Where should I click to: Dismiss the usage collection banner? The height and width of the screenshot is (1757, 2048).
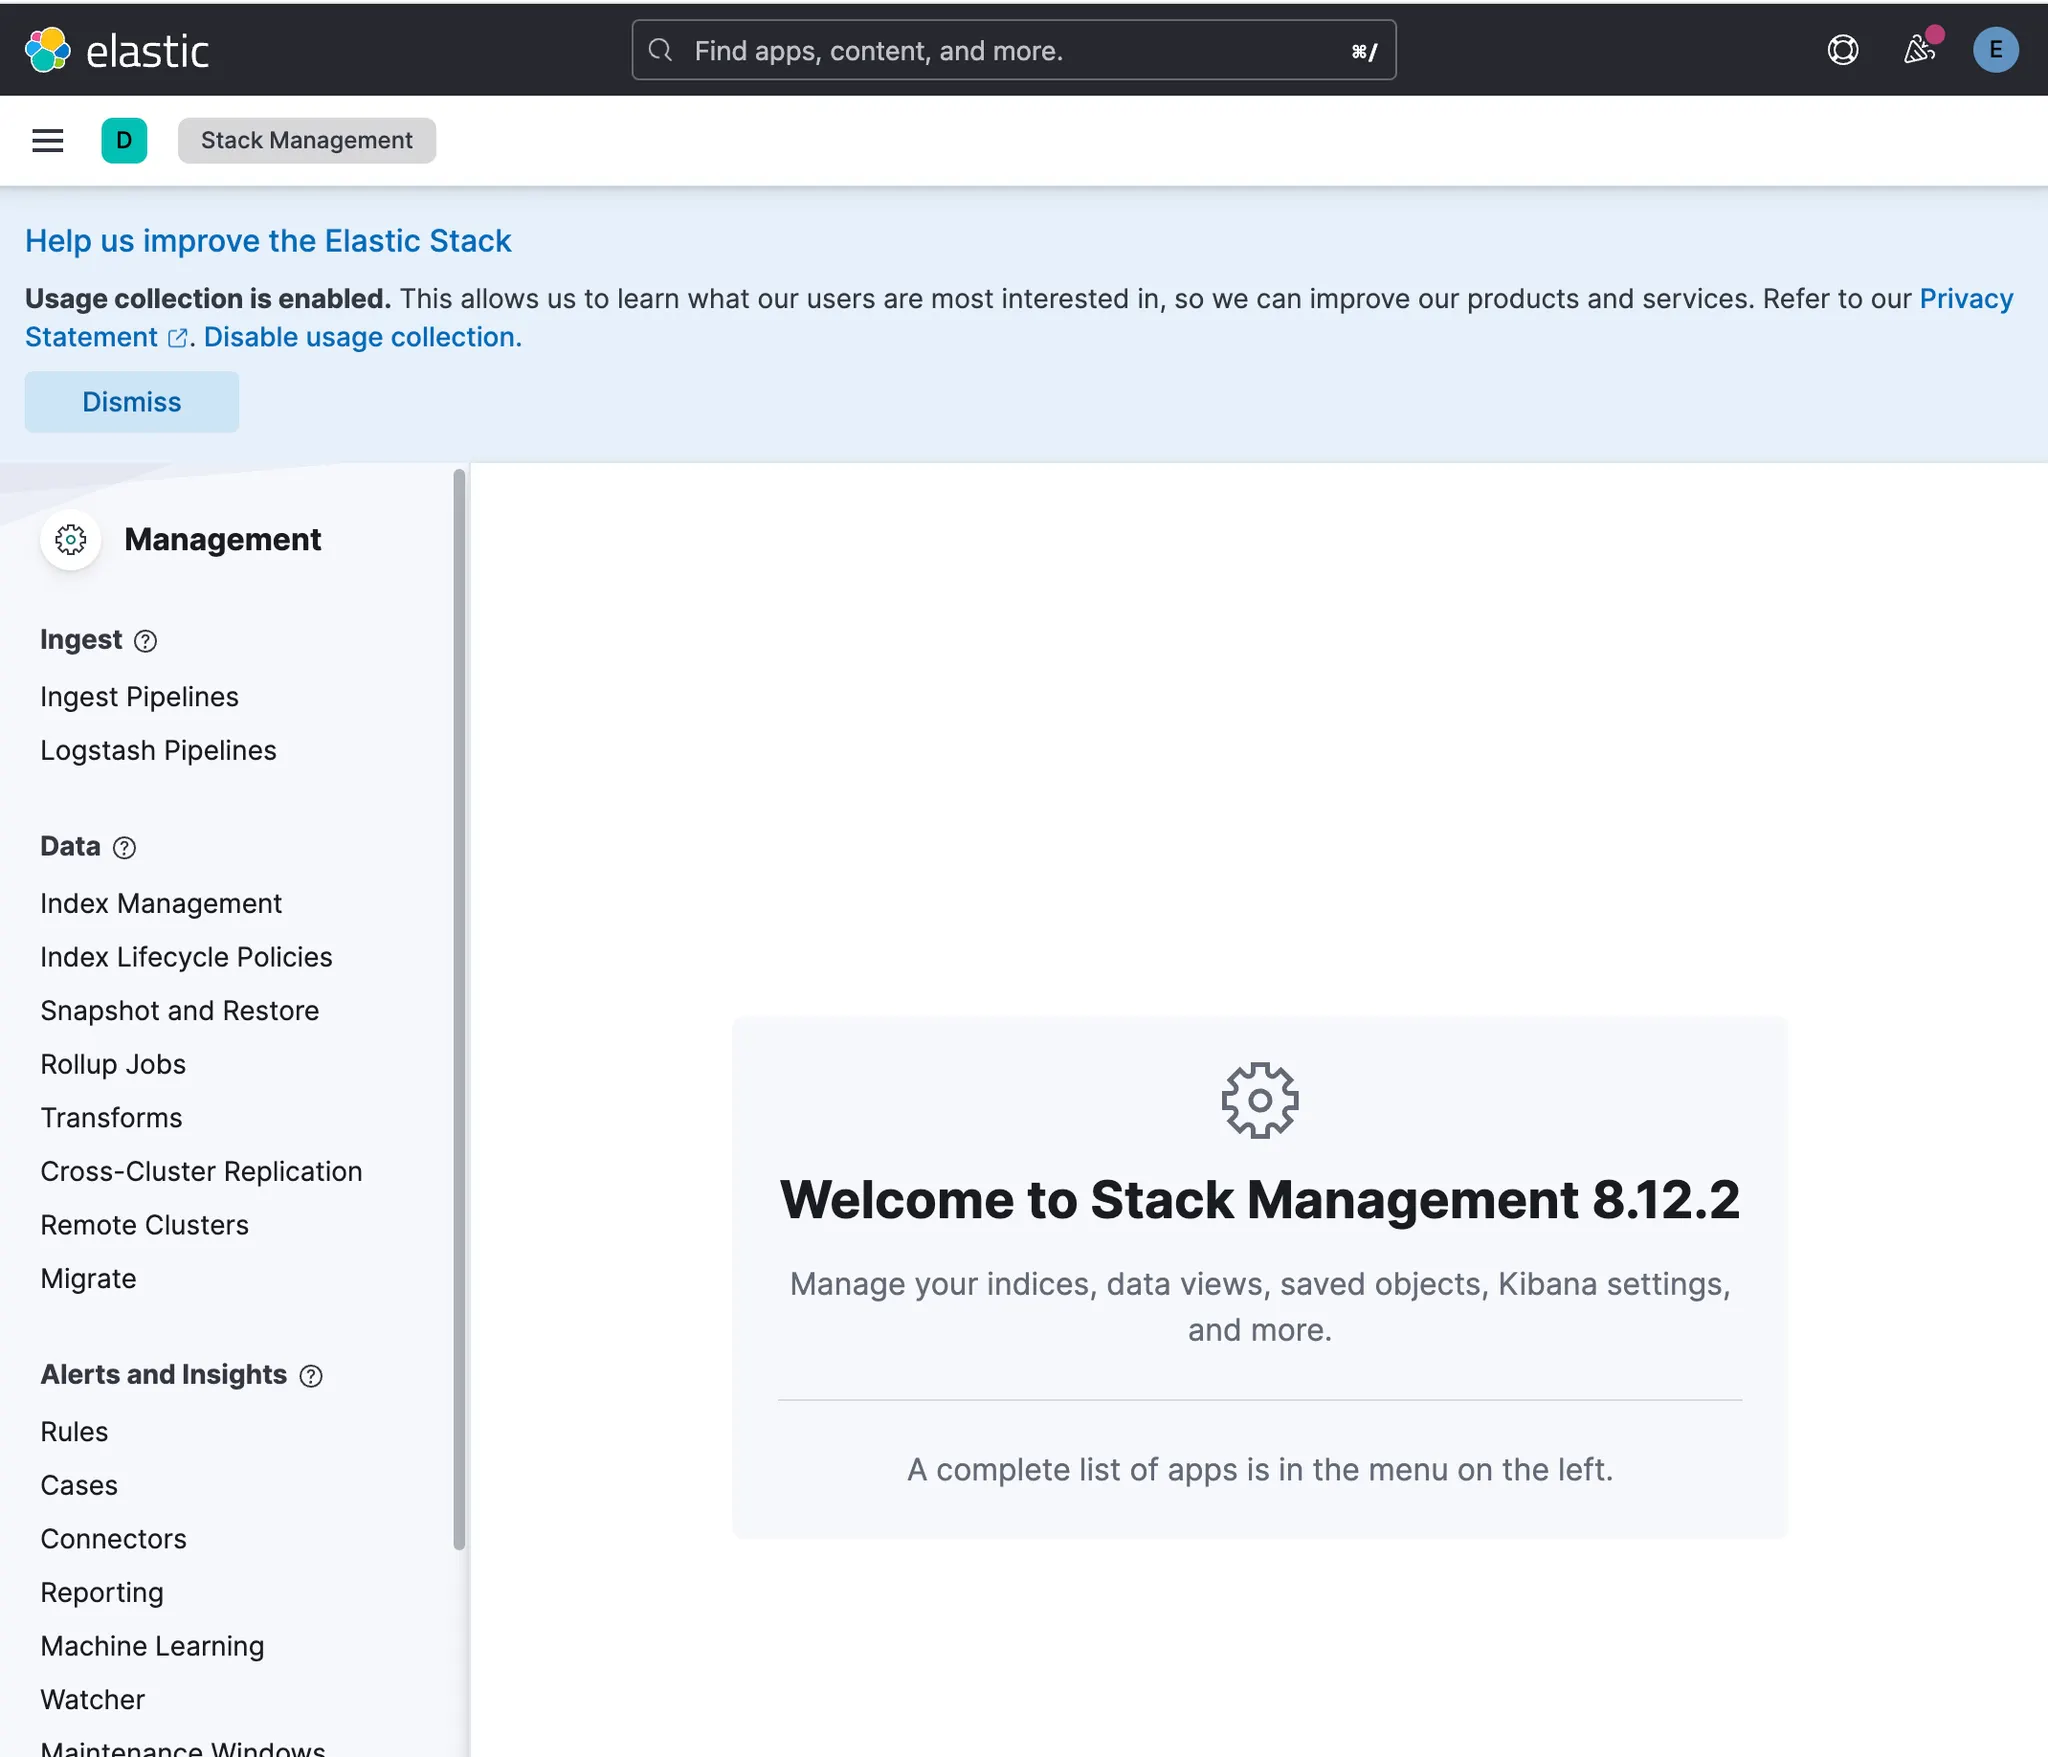pyautogui.click(x=131, y=402)
